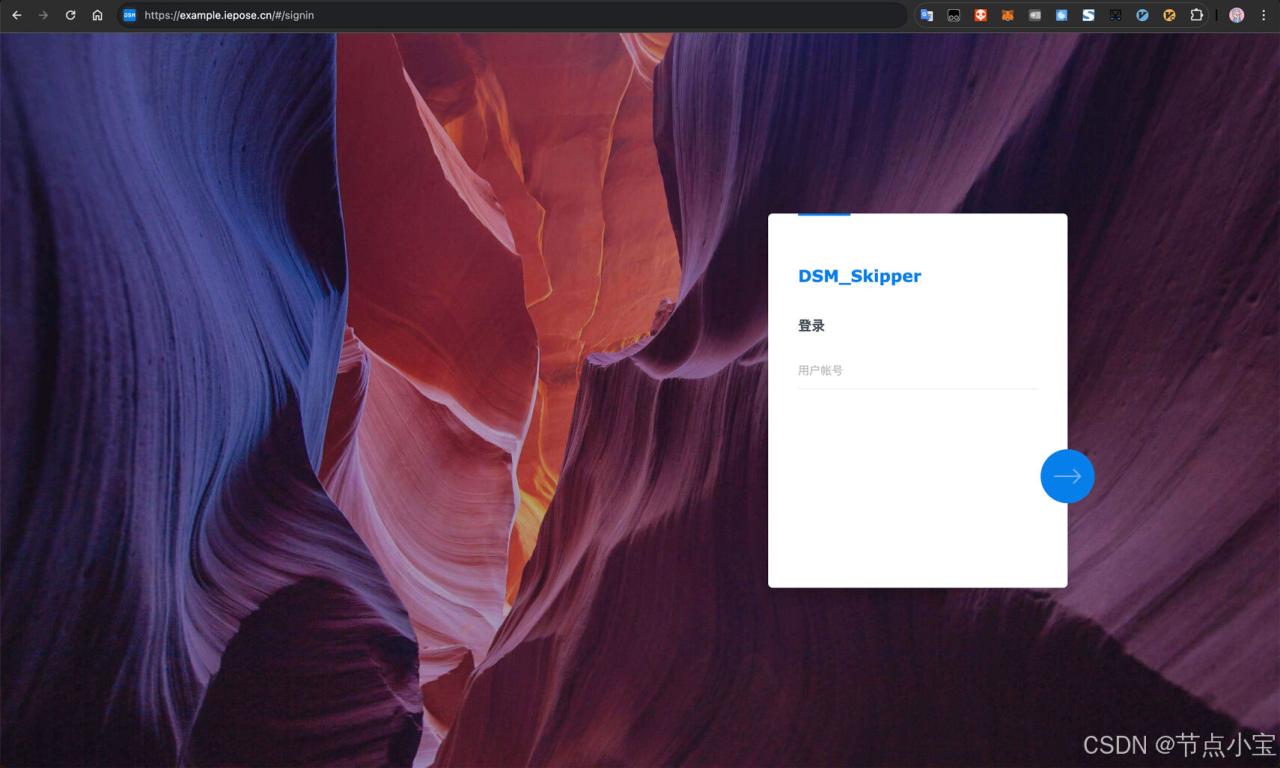Open the Extensions puzzle-piece menu
The width and height of the screenshot is (1280, 768).
[1196, 15]
